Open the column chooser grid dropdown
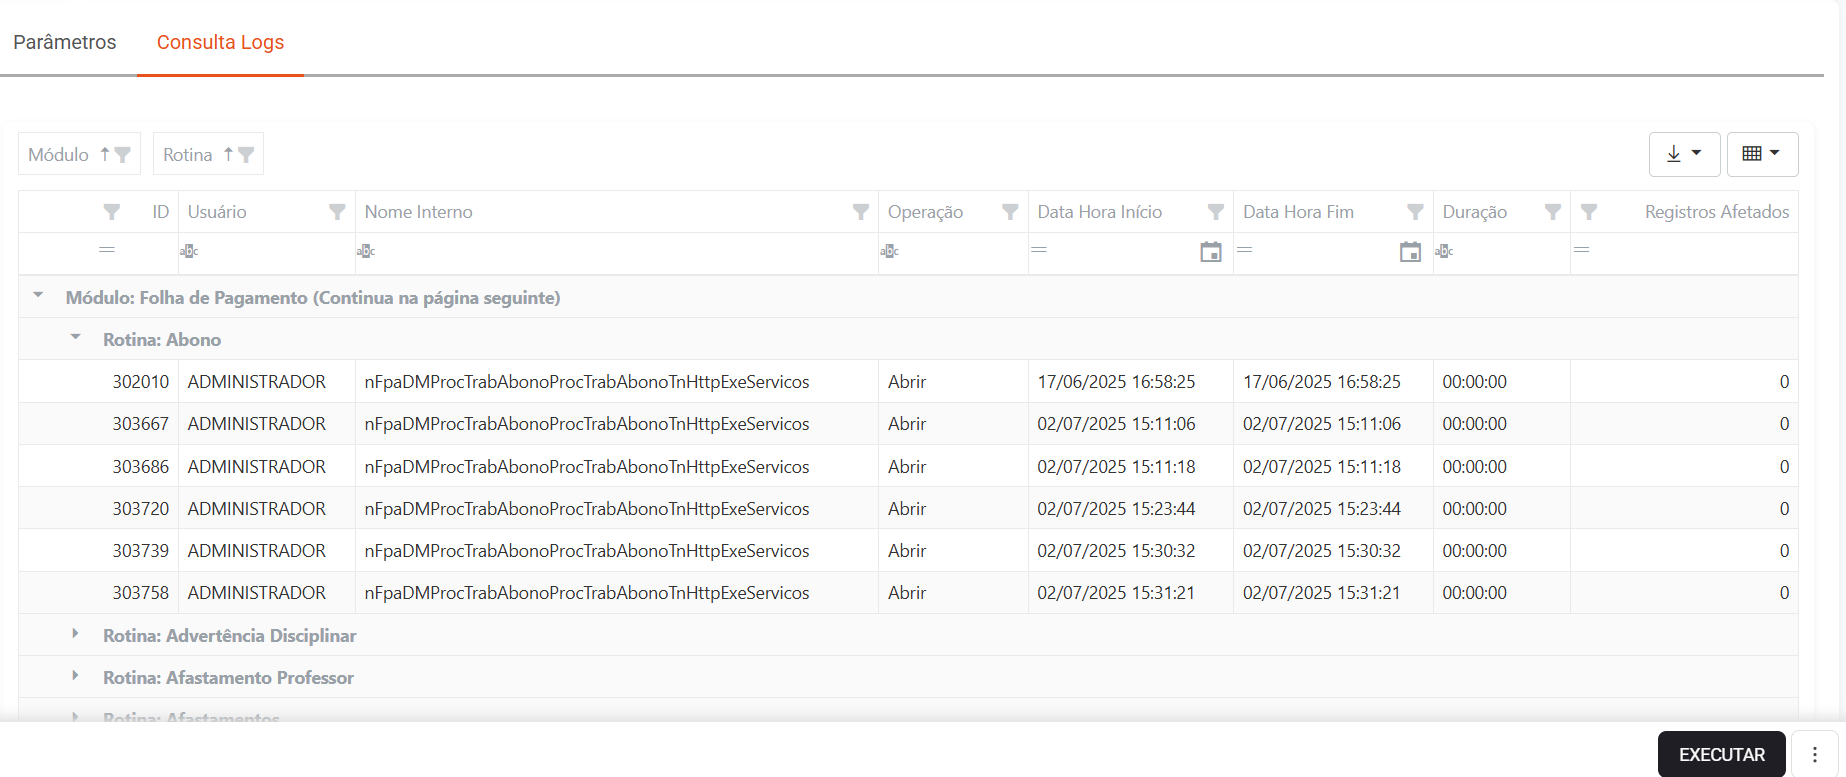Image resolution: width=1846 pixels, height=777 pixels. coord(1762,154)
